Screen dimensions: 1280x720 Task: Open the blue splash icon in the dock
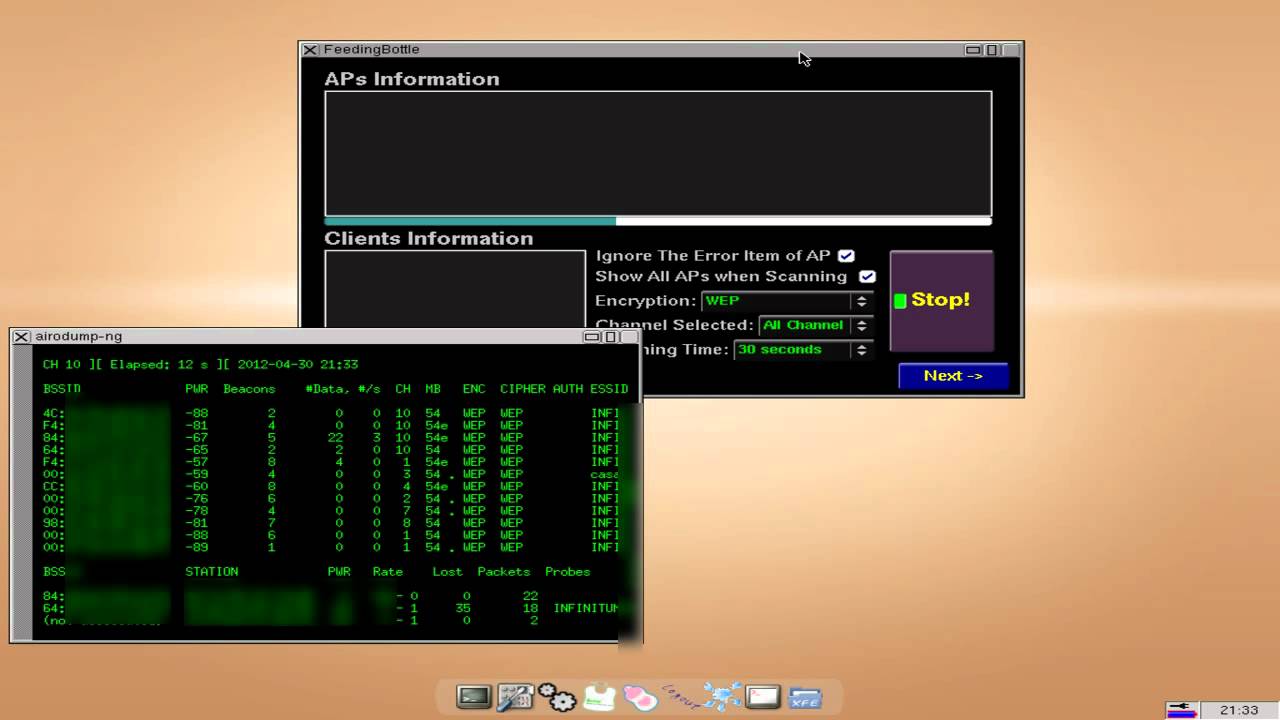tap(721, 697)
